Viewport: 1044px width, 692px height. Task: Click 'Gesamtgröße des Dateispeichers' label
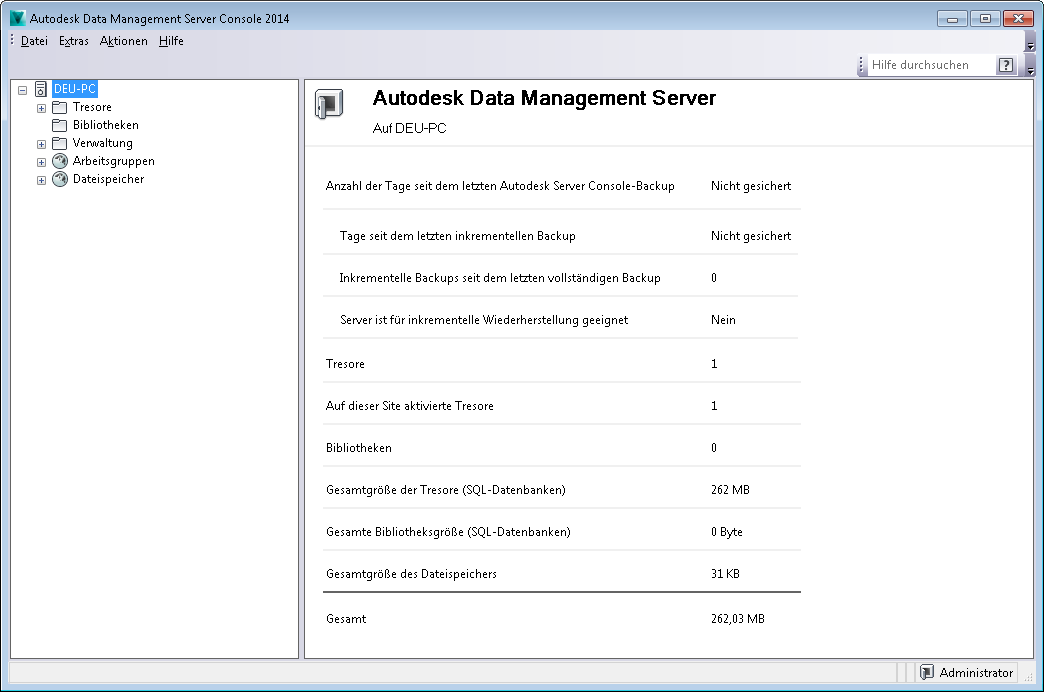[x=411, y=573]
